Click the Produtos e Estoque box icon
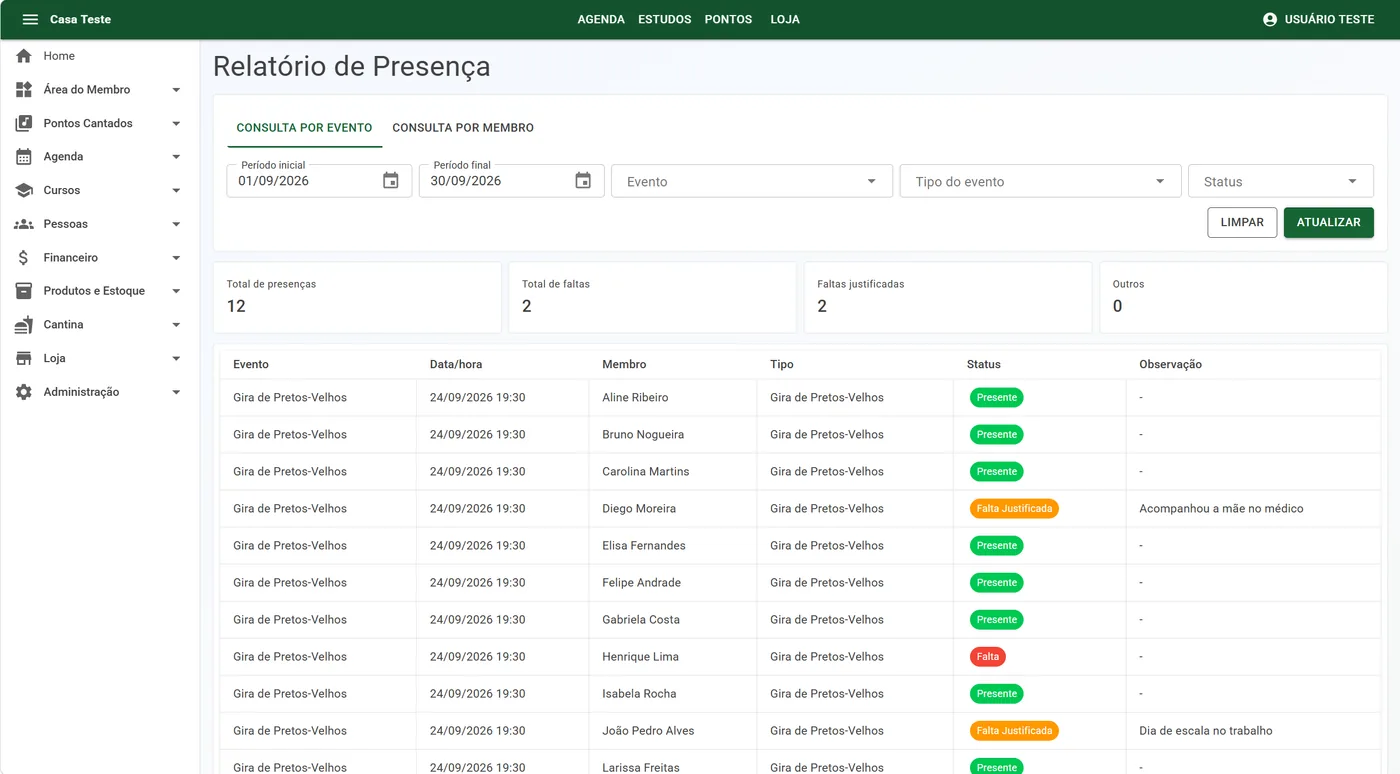This screenshot has width=1400, height=774. (24, 291)
